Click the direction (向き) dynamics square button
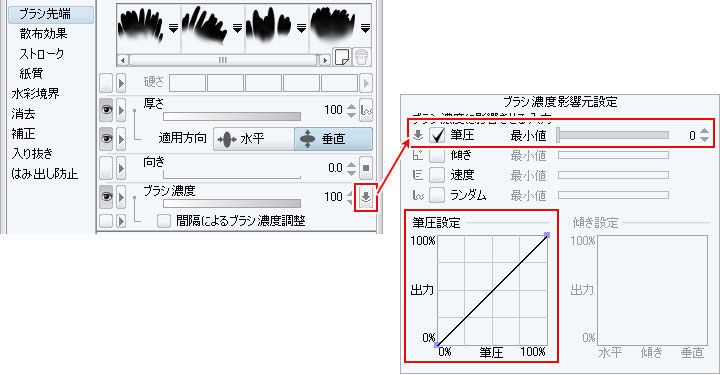This screenshot has height=375, width=720. (x=366, y=168)
